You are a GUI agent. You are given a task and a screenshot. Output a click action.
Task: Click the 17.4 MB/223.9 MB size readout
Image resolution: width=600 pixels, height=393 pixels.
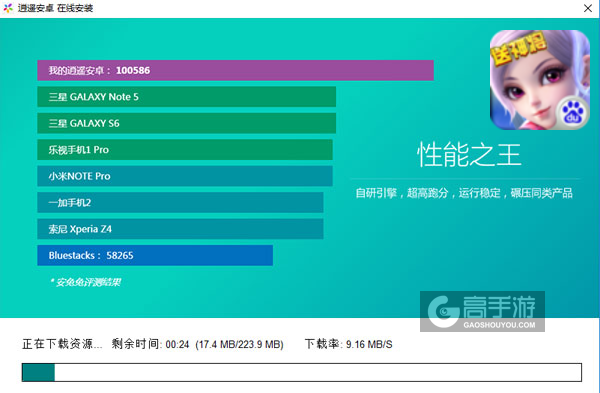pyautogui.click(x=240, y=344)
